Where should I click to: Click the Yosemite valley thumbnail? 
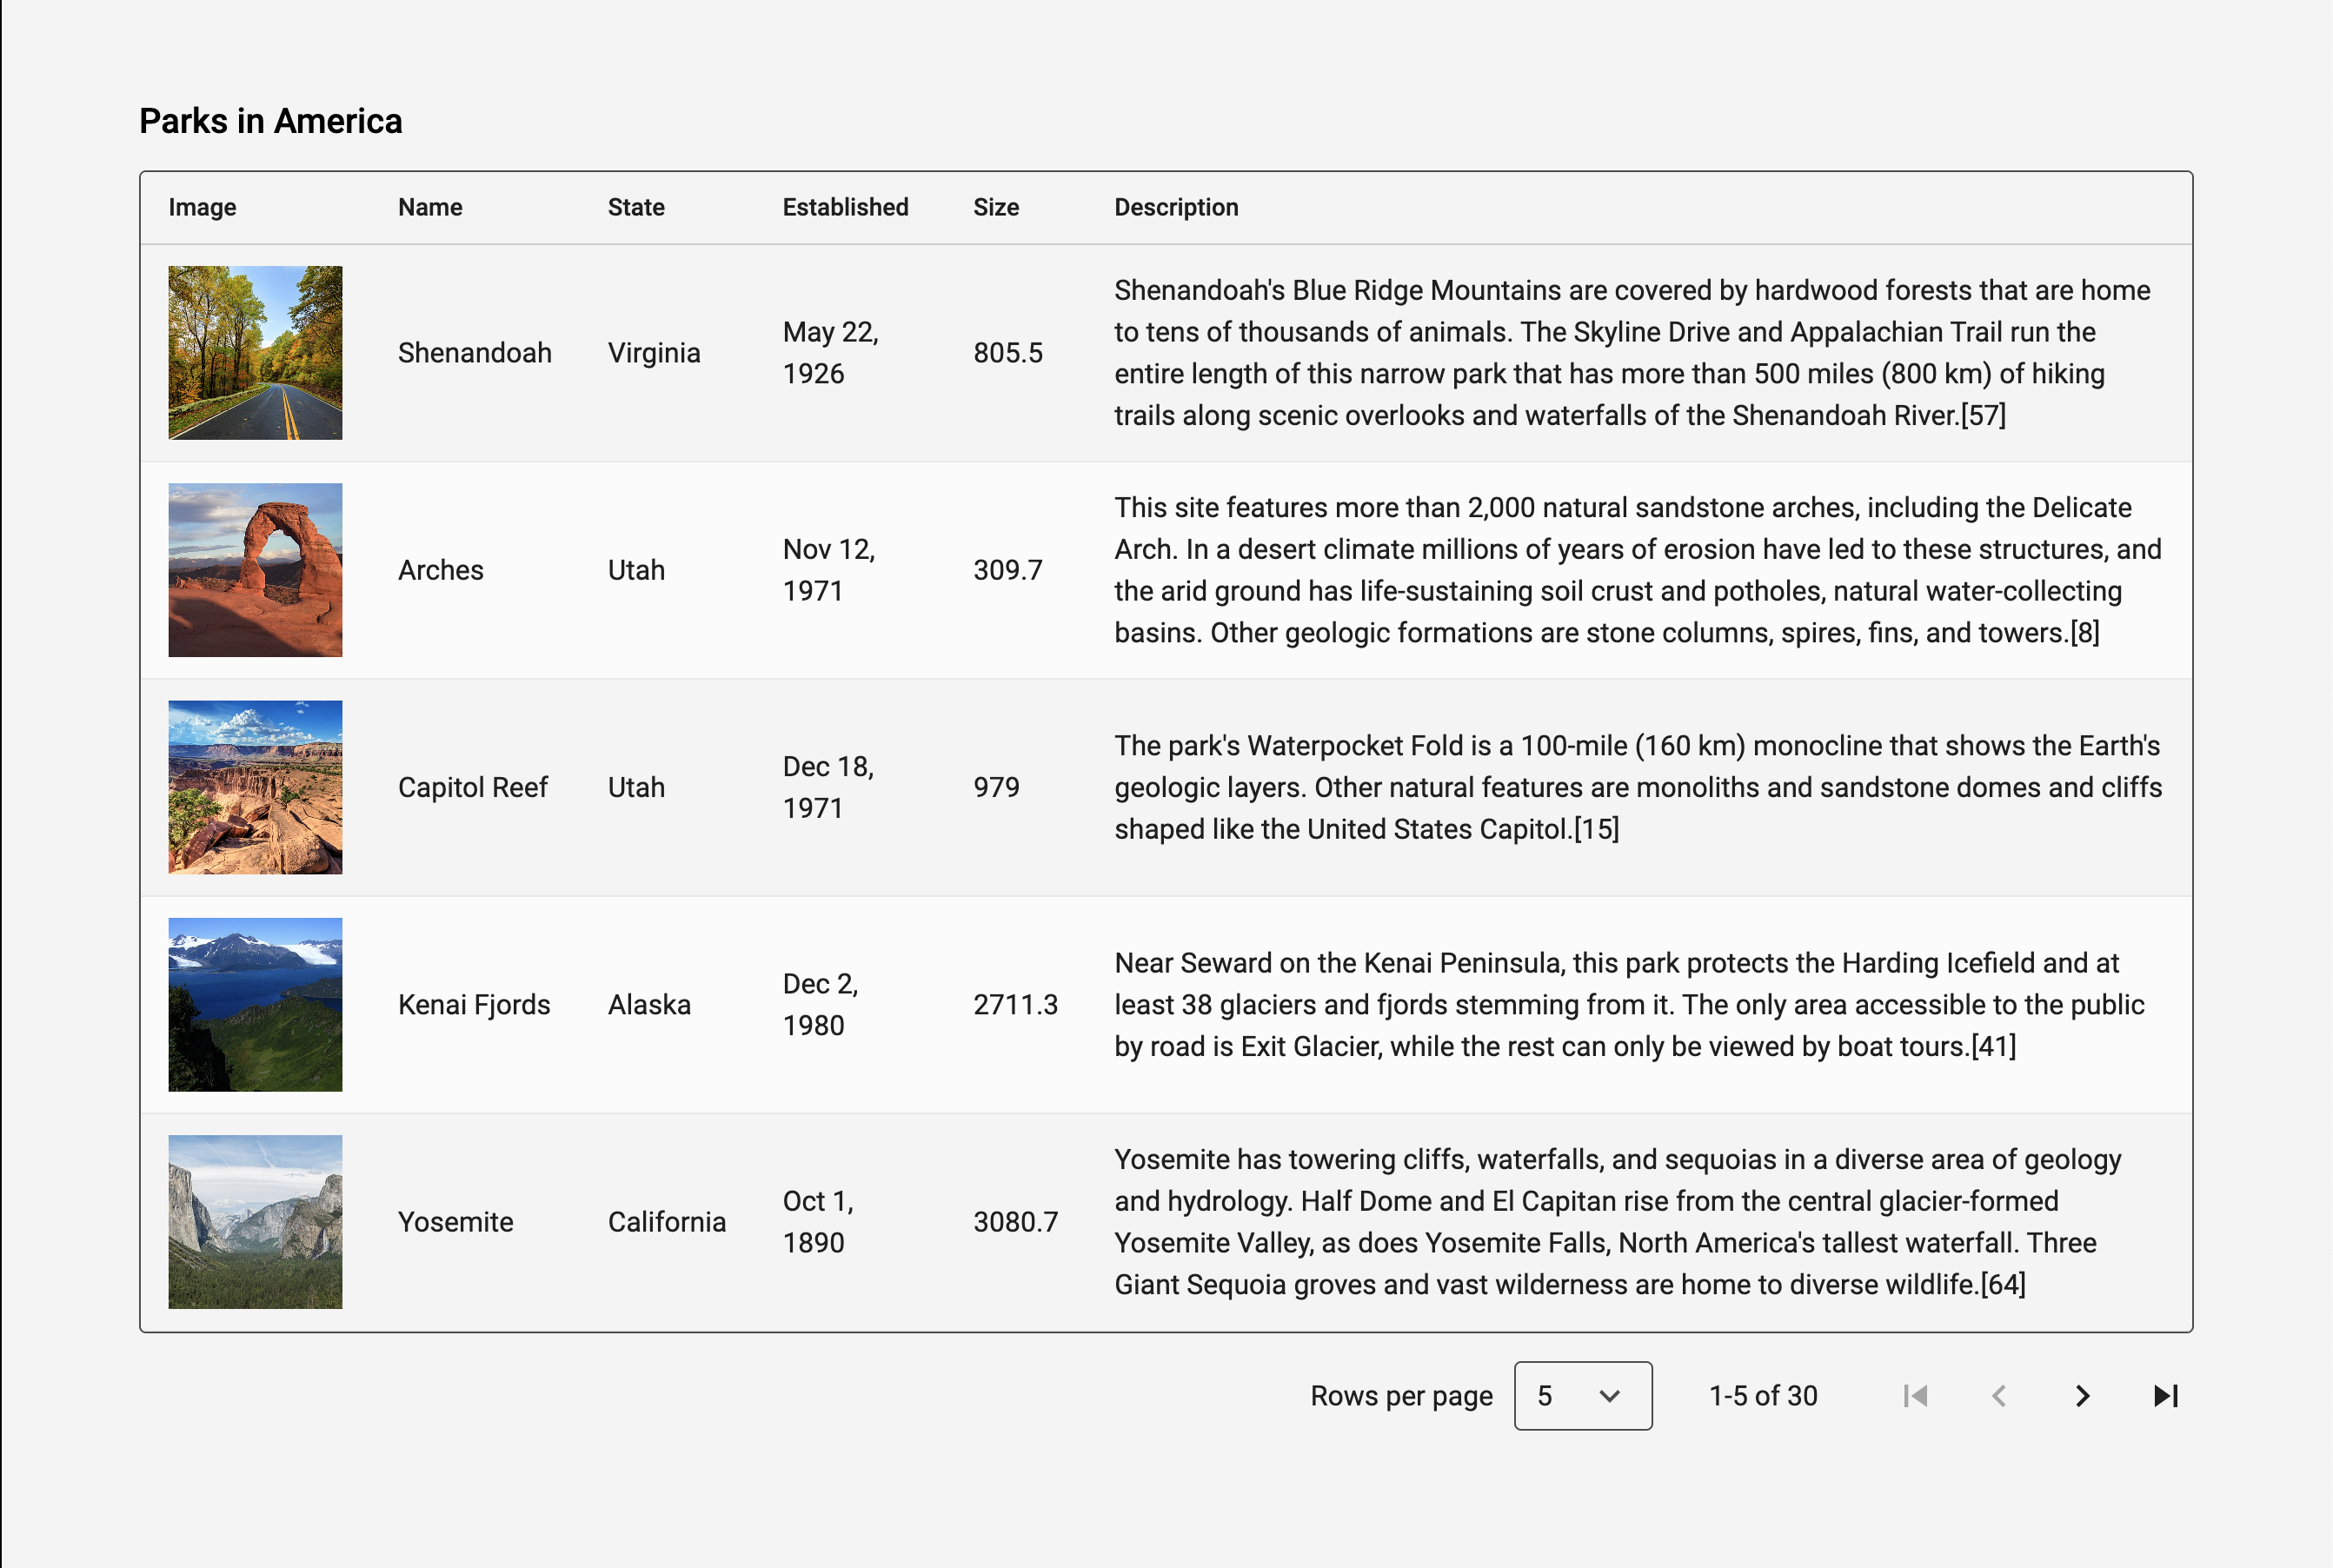point(255,1221)
